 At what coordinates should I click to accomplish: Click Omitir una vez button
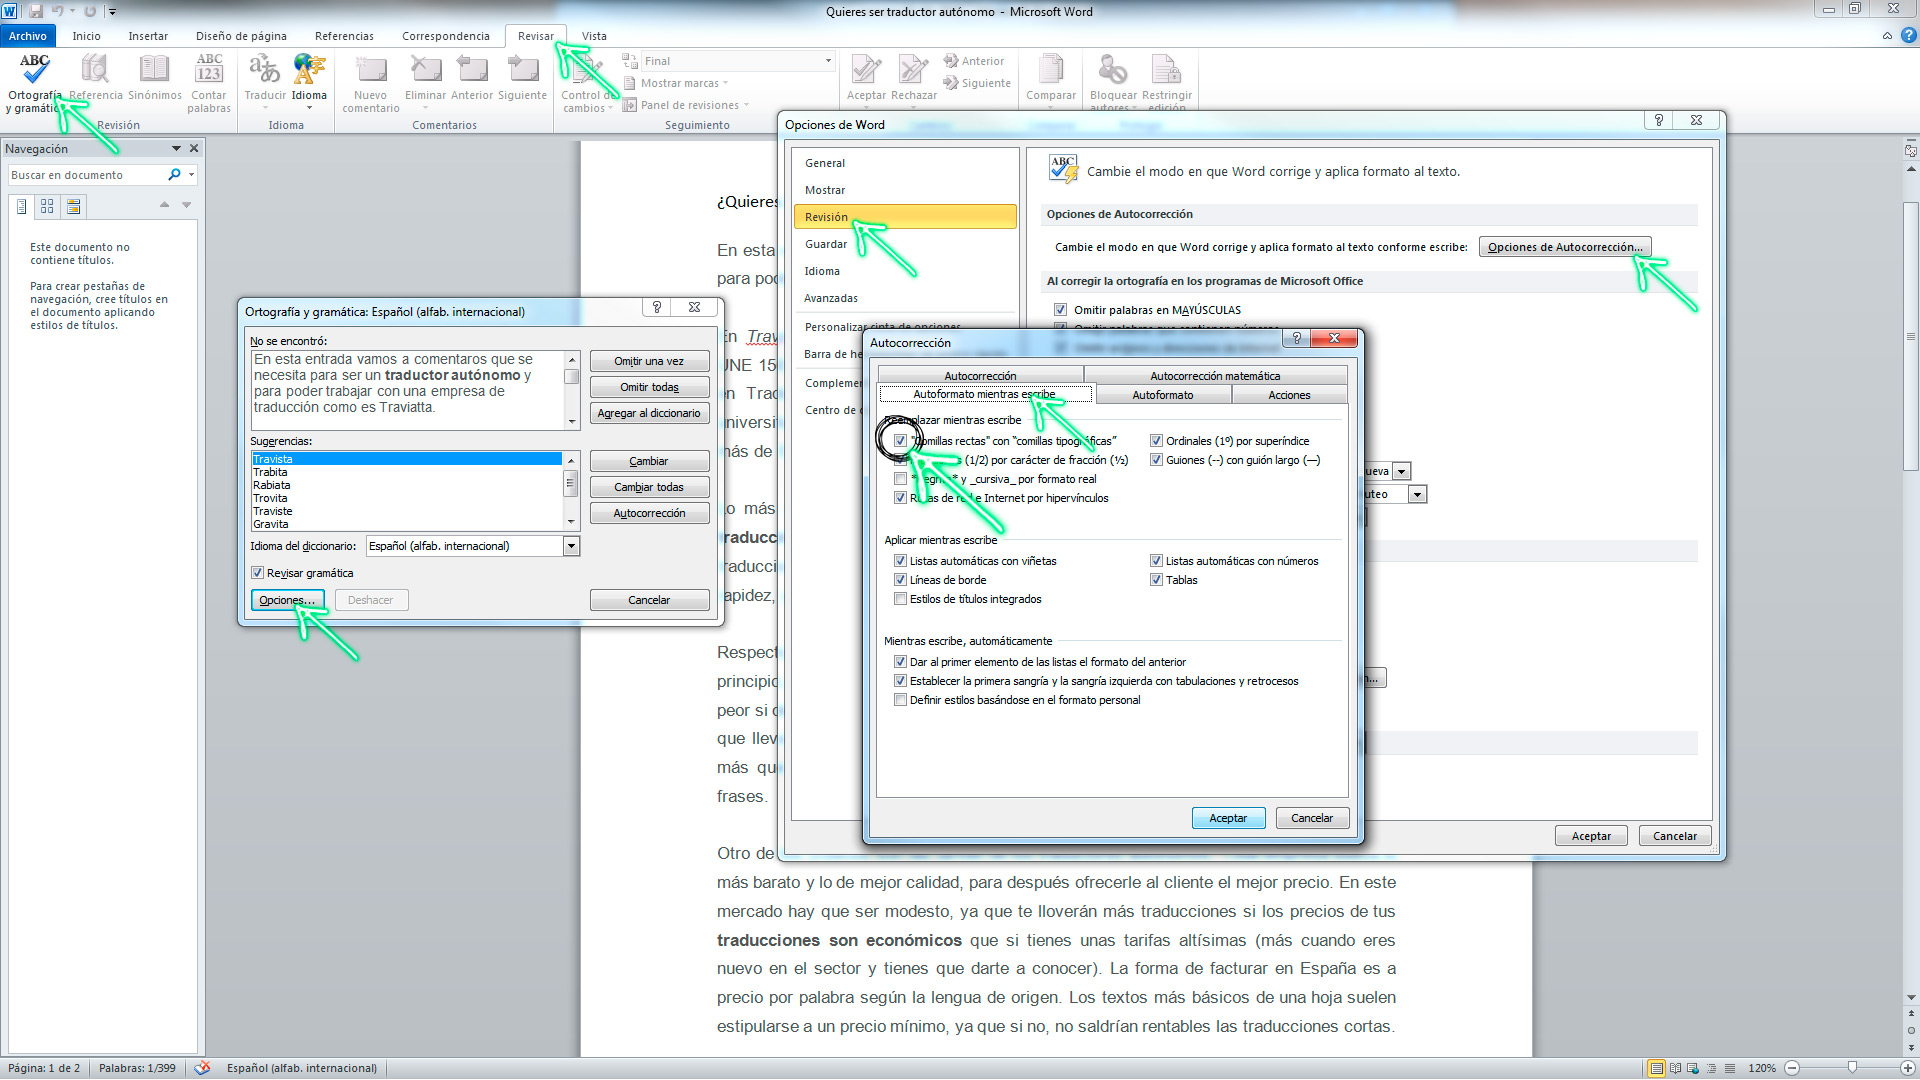point(649,361)
